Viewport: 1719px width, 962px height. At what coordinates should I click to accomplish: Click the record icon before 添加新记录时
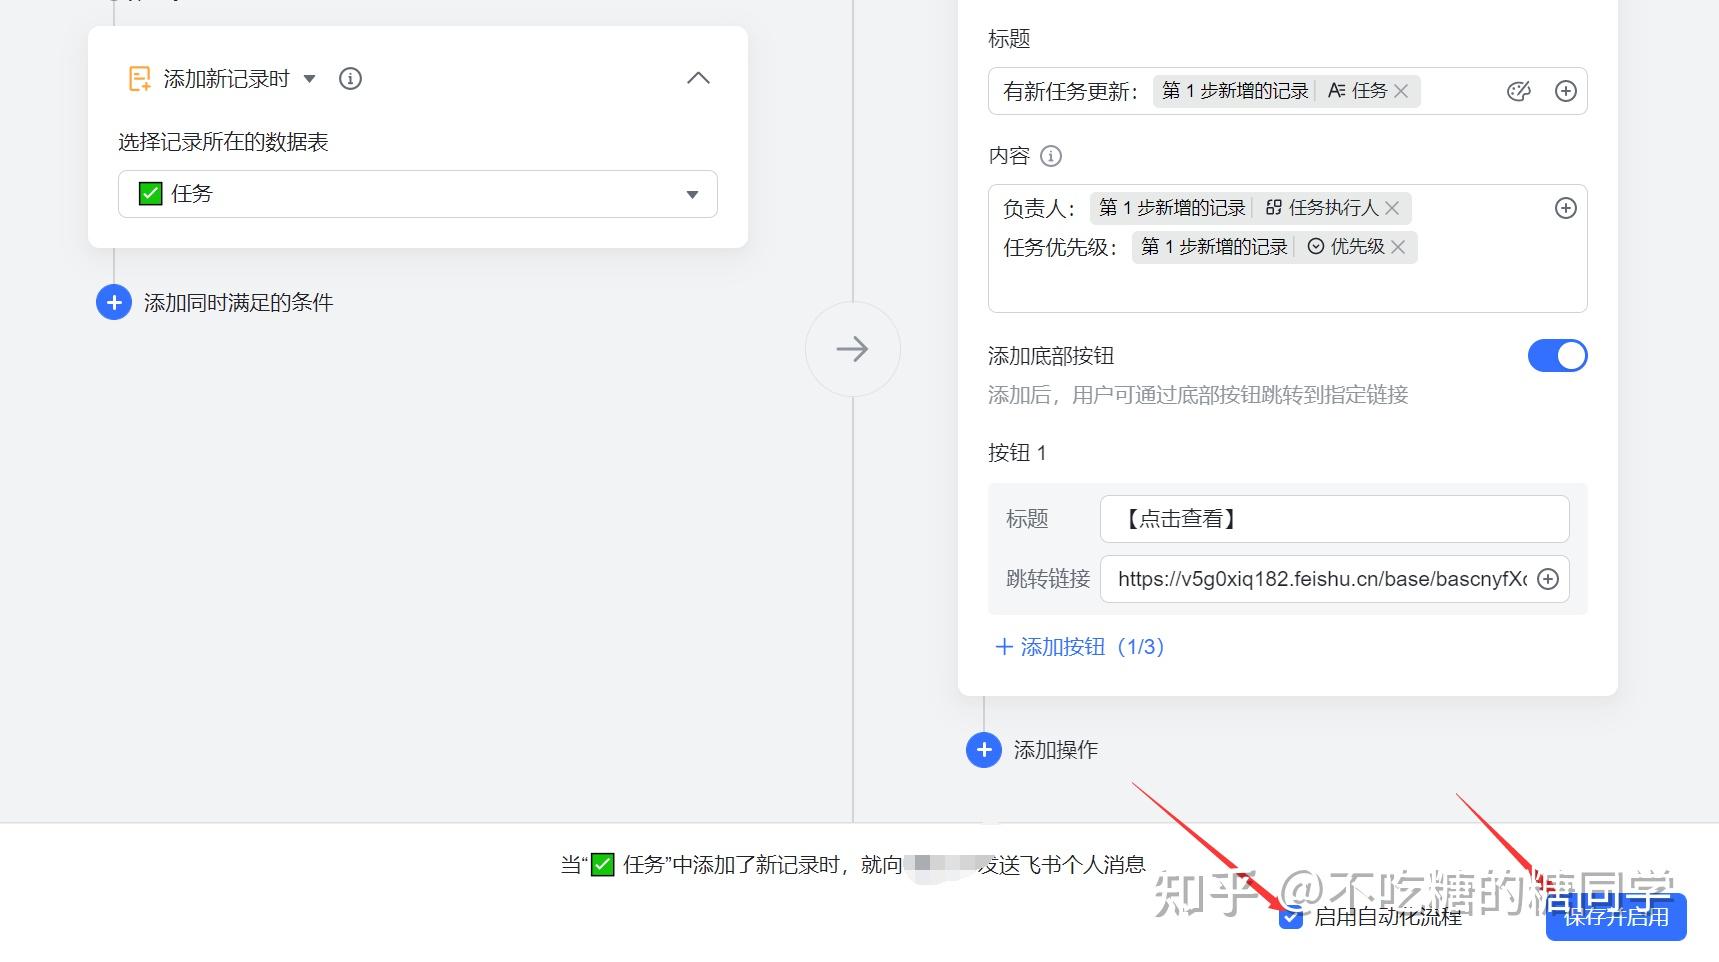pyautogui.click(x=139, y=79)
